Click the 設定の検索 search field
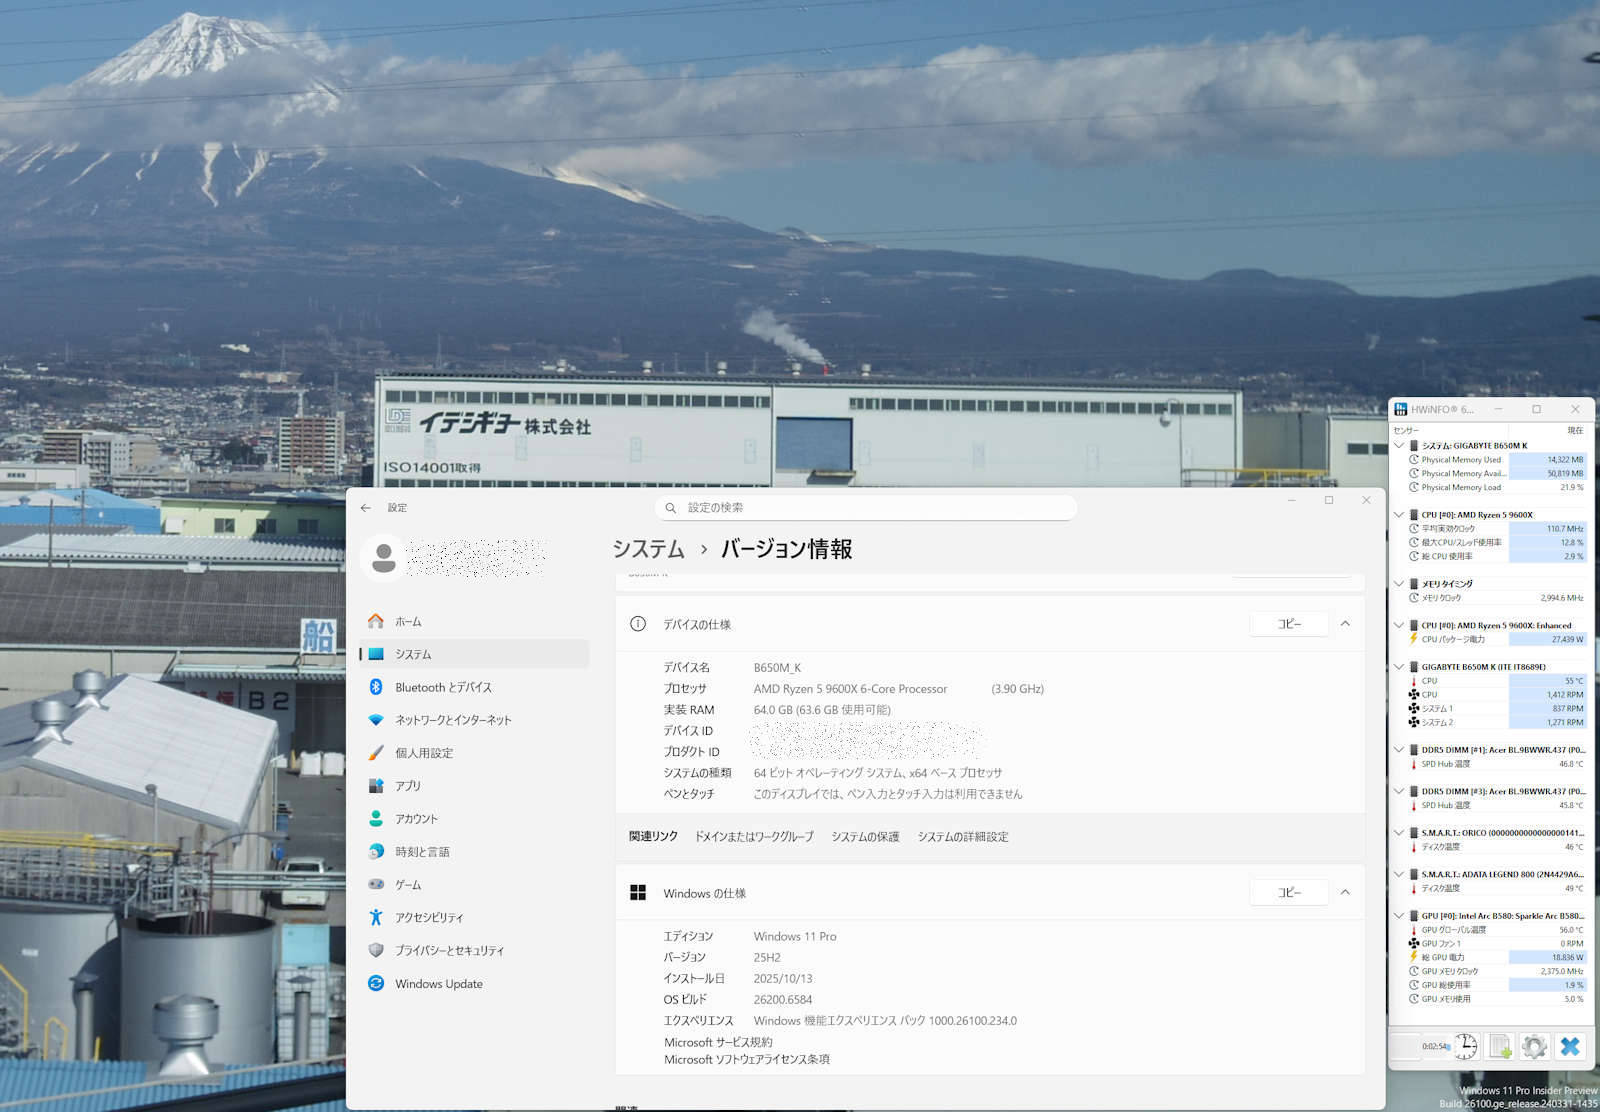Screen dimensions: 1600x1112 (866, 508)
